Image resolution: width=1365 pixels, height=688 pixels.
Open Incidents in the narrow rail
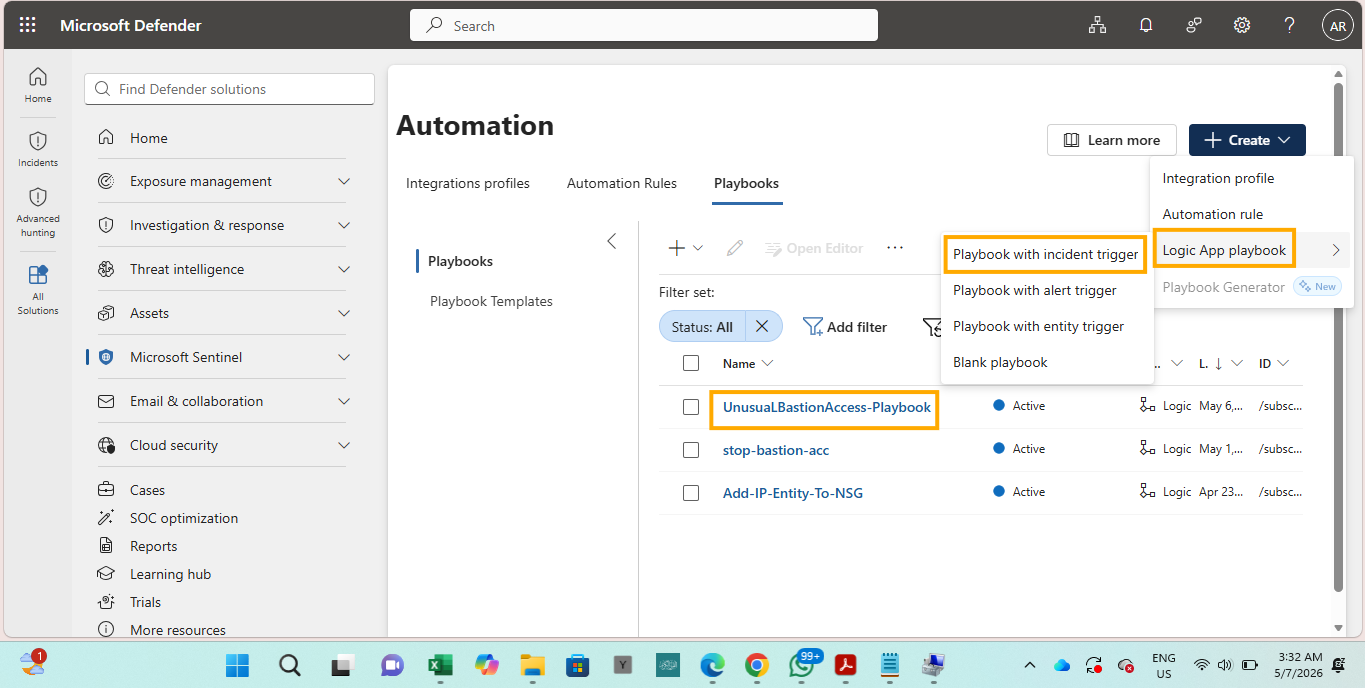38,149
